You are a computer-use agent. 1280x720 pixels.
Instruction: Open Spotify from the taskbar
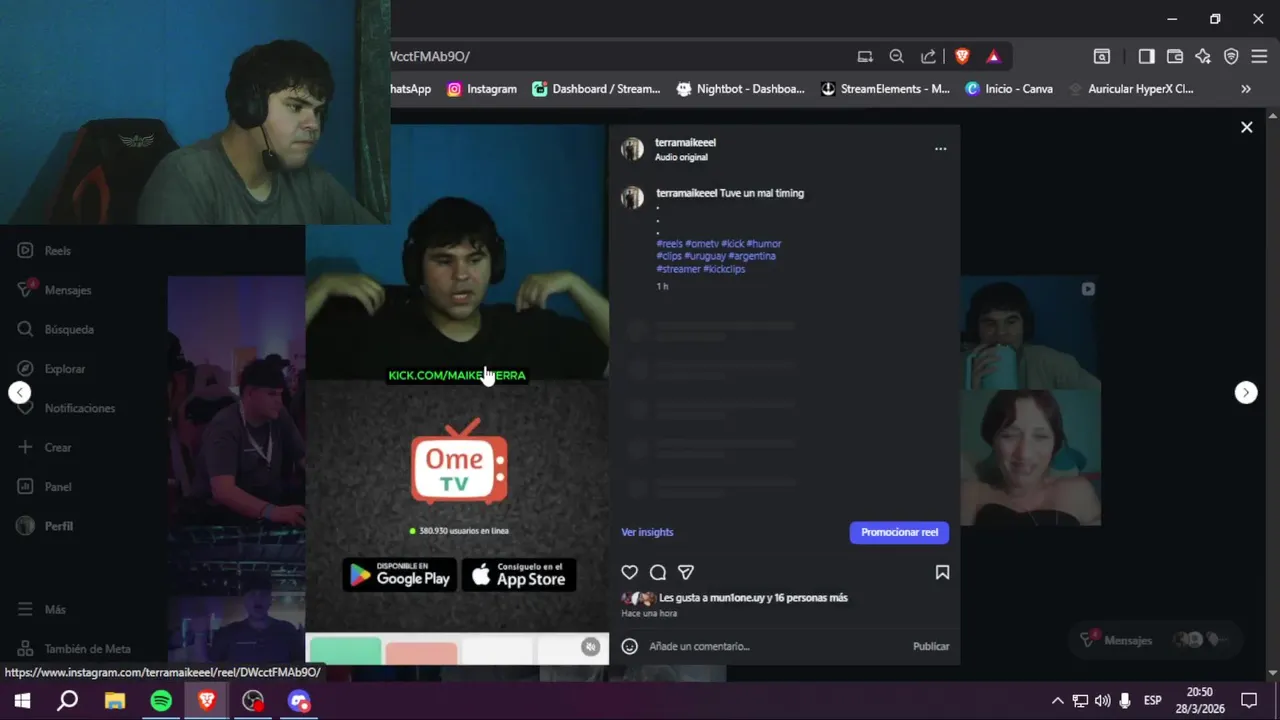[x=161, y=701]
